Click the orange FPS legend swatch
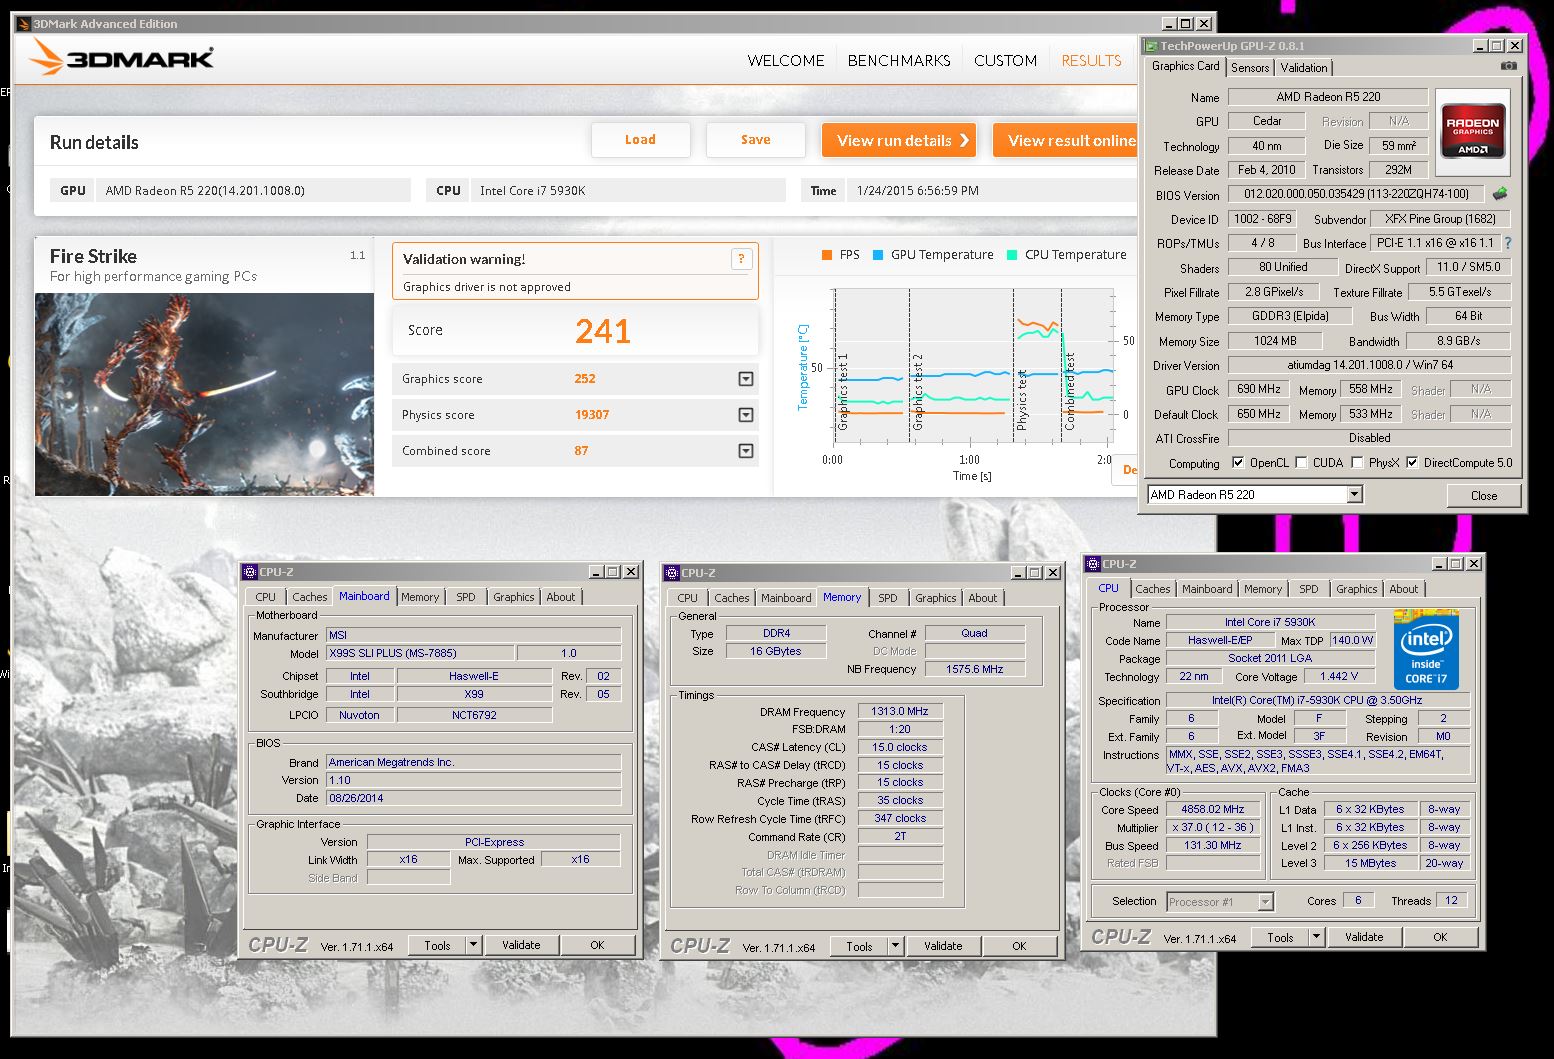This screenshot has height=1059, width=1554. pos(827,255)
